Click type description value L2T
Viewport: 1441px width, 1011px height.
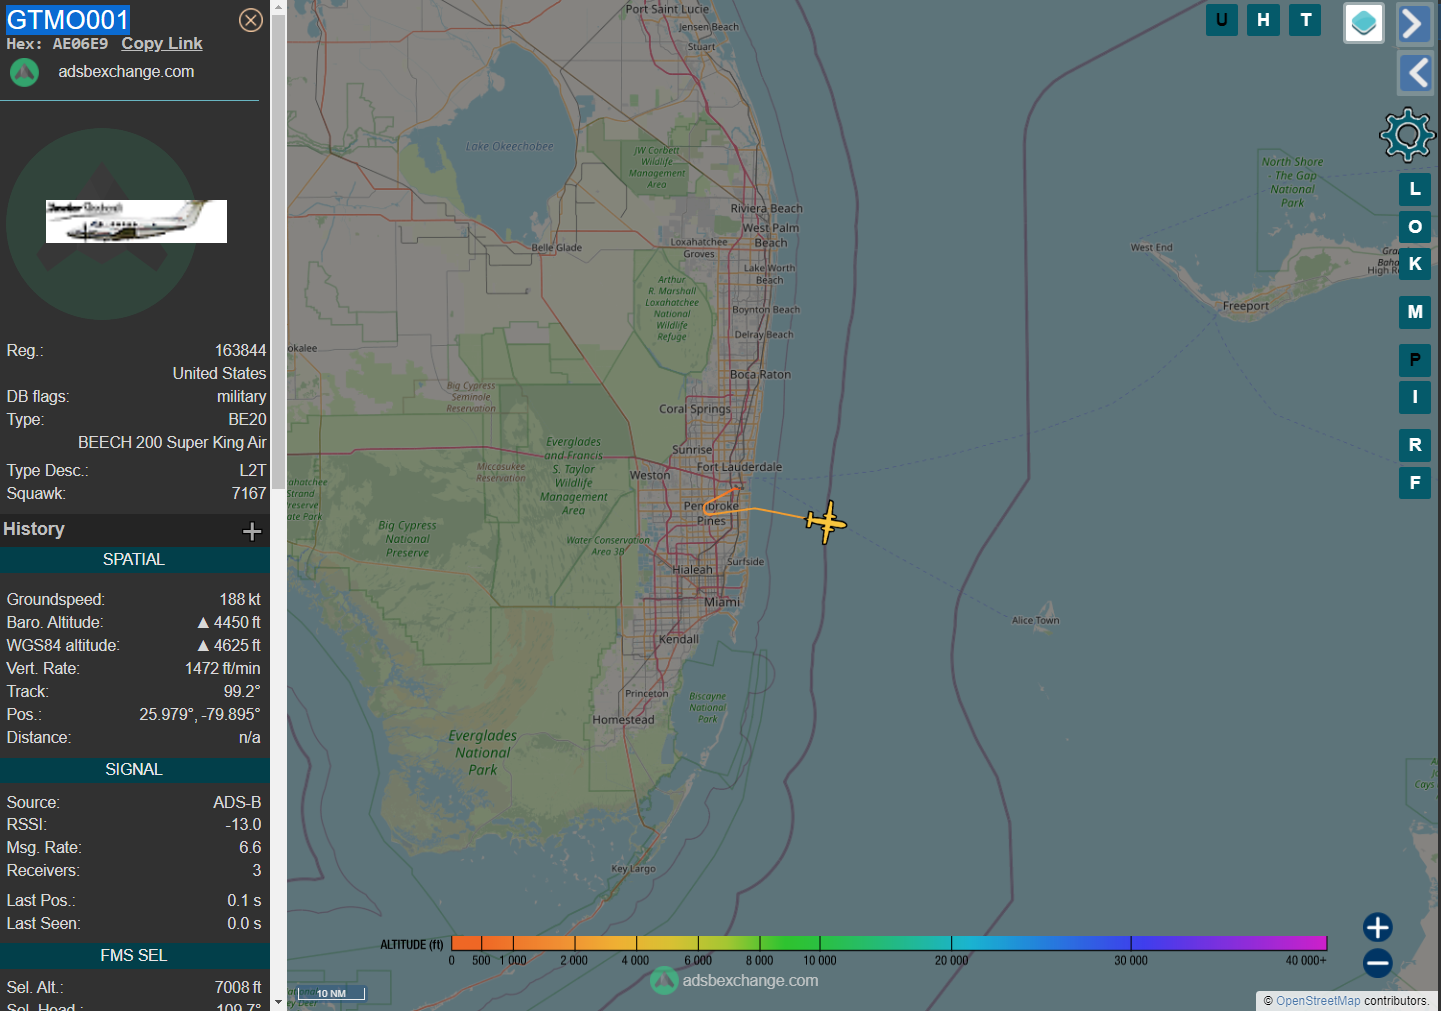tap(253, 471)
